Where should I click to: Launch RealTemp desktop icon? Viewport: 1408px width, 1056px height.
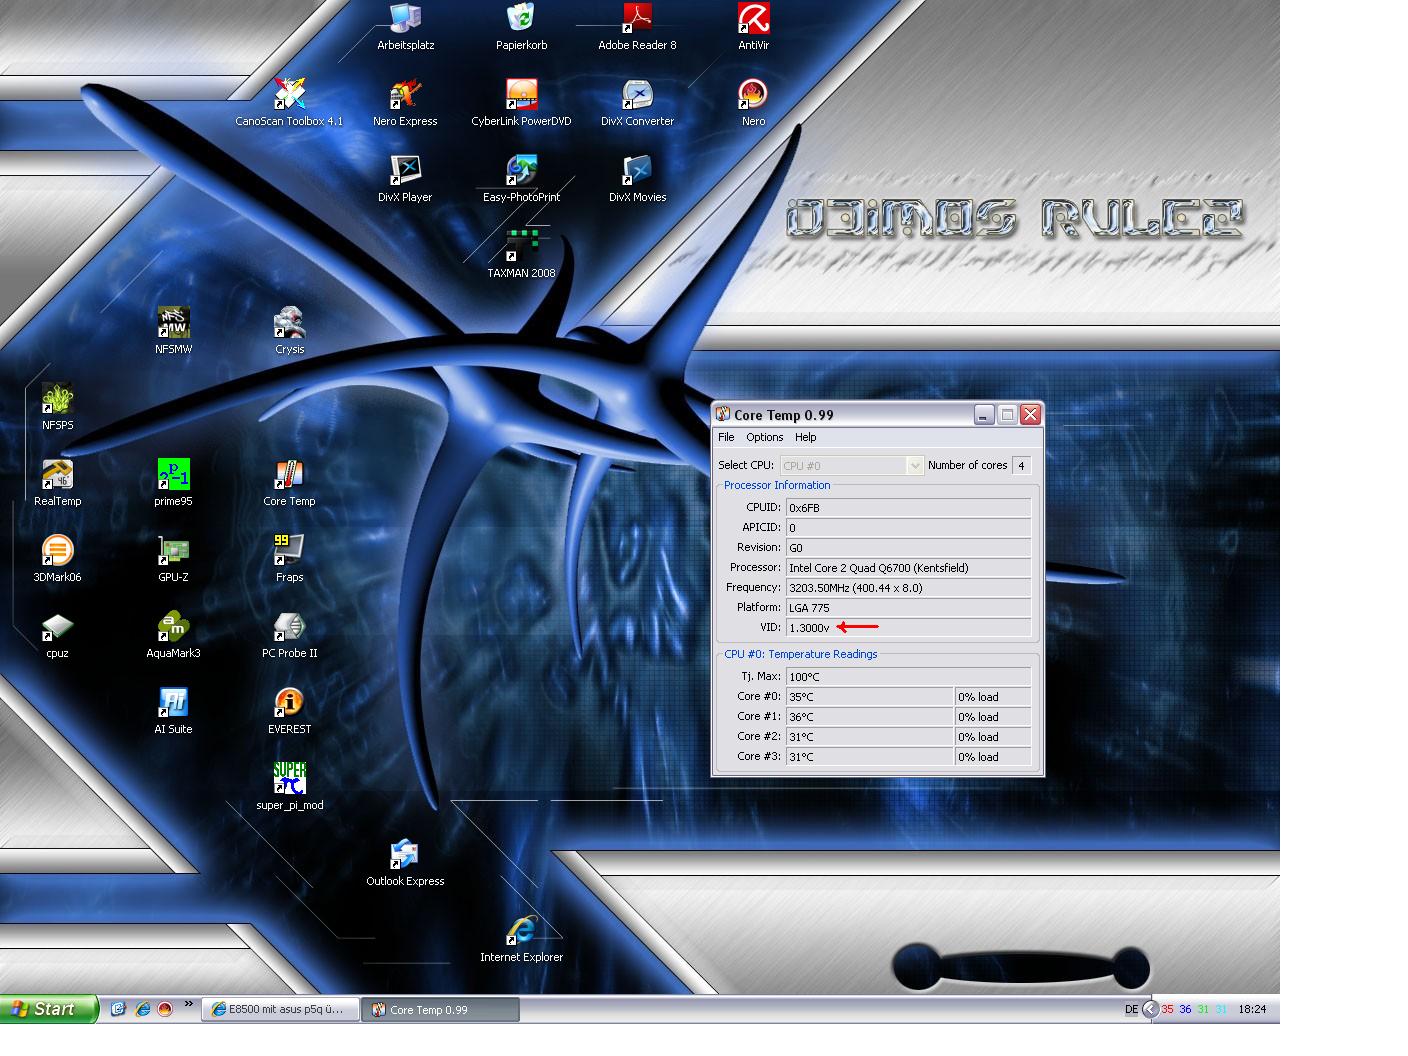(57, 483)
